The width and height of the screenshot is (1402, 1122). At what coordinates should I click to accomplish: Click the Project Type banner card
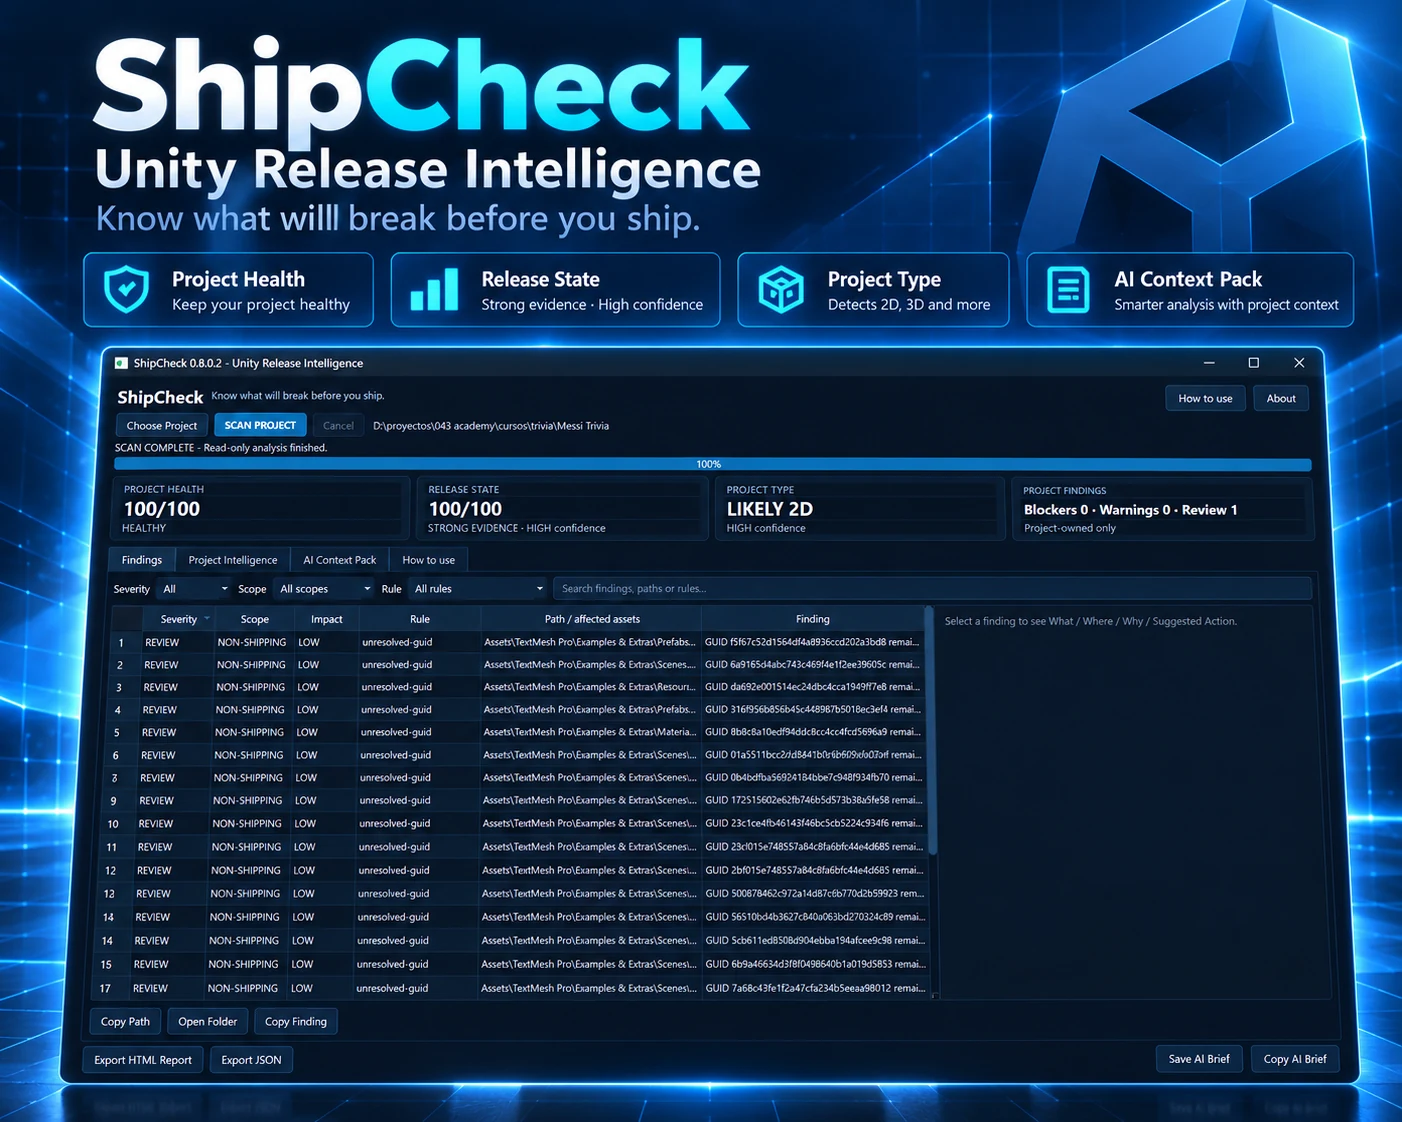(873, 290)
